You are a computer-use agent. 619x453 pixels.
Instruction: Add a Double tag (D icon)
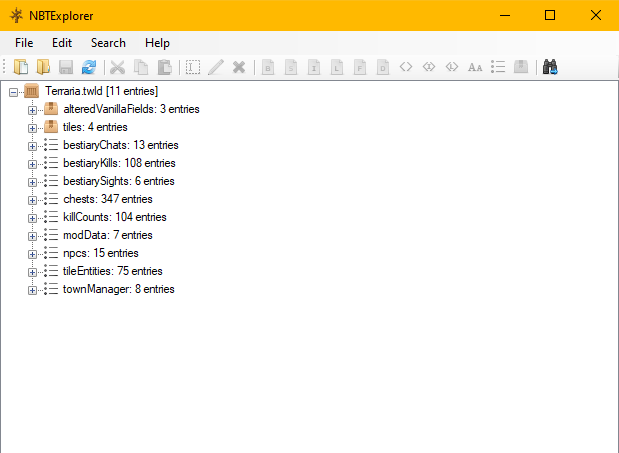pyautogui.click(x=383, y=67)
